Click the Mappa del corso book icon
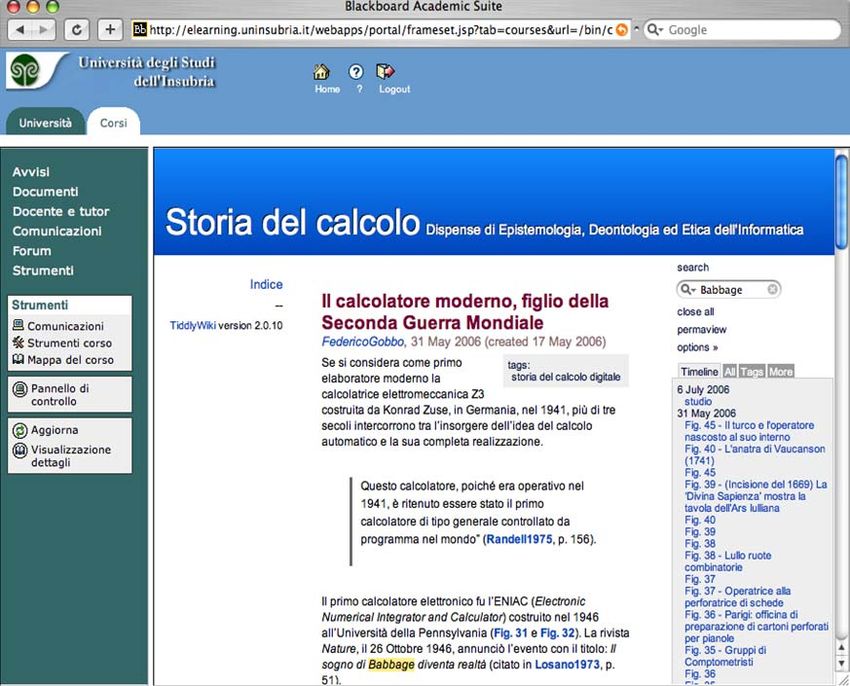The image size is (850, 686). [18, 359]
